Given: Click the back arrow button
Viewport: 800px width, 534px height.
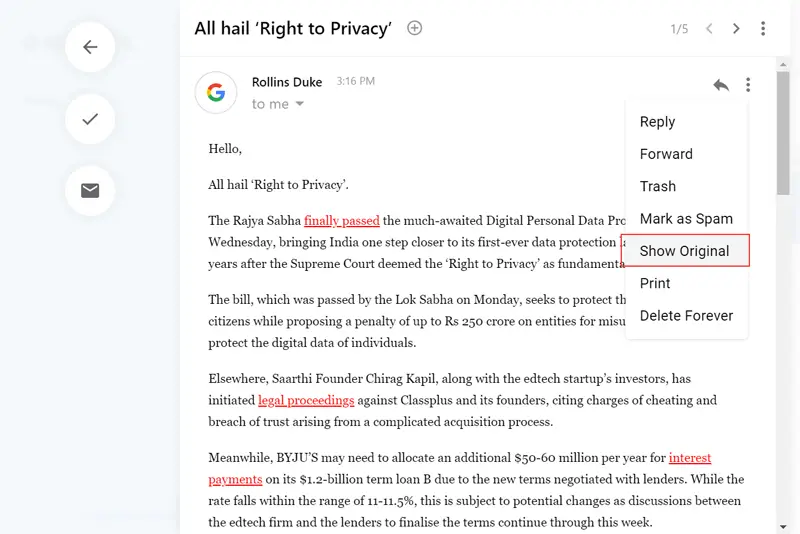Looking at the screenshot, I should 90,47.
